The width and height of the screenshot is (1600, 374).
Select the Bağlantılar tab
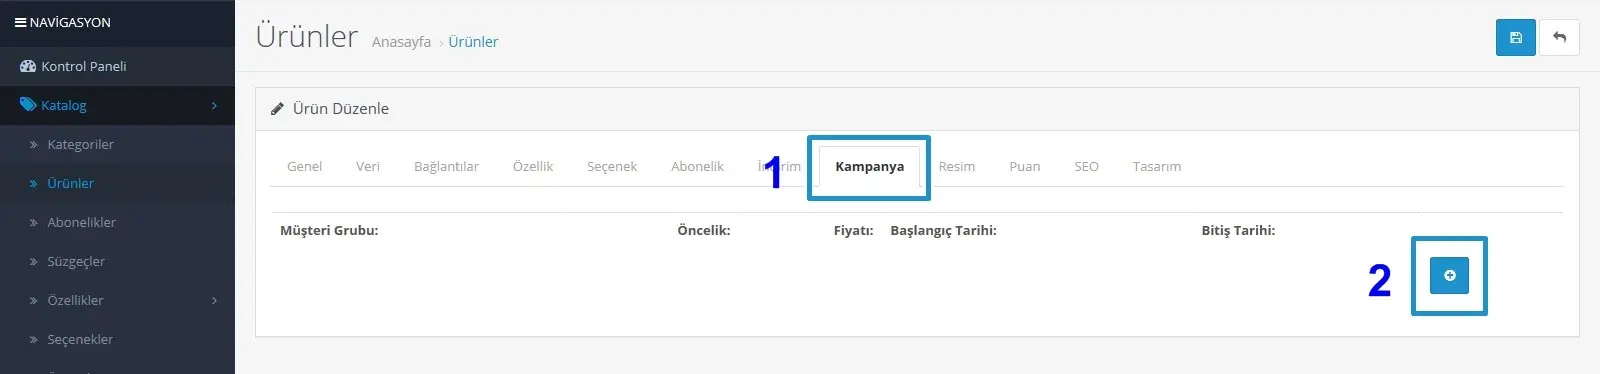(x=446, y=166)
